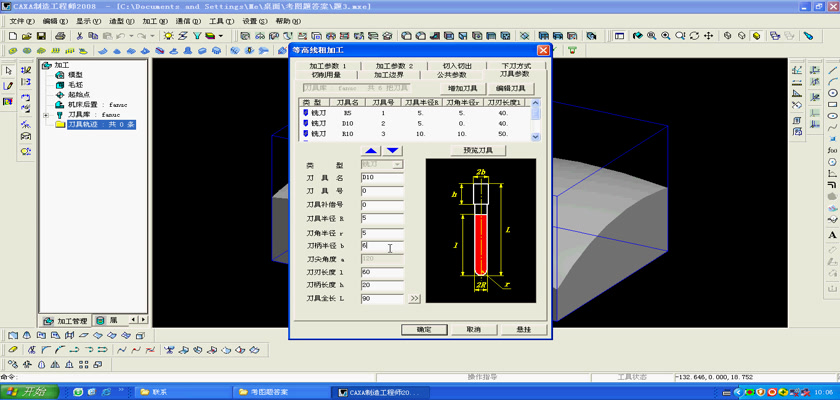The width and height of the screenshot is (840, 400).
Task: Click the 刀刃长度 l input field
Action: click(382, 272)
